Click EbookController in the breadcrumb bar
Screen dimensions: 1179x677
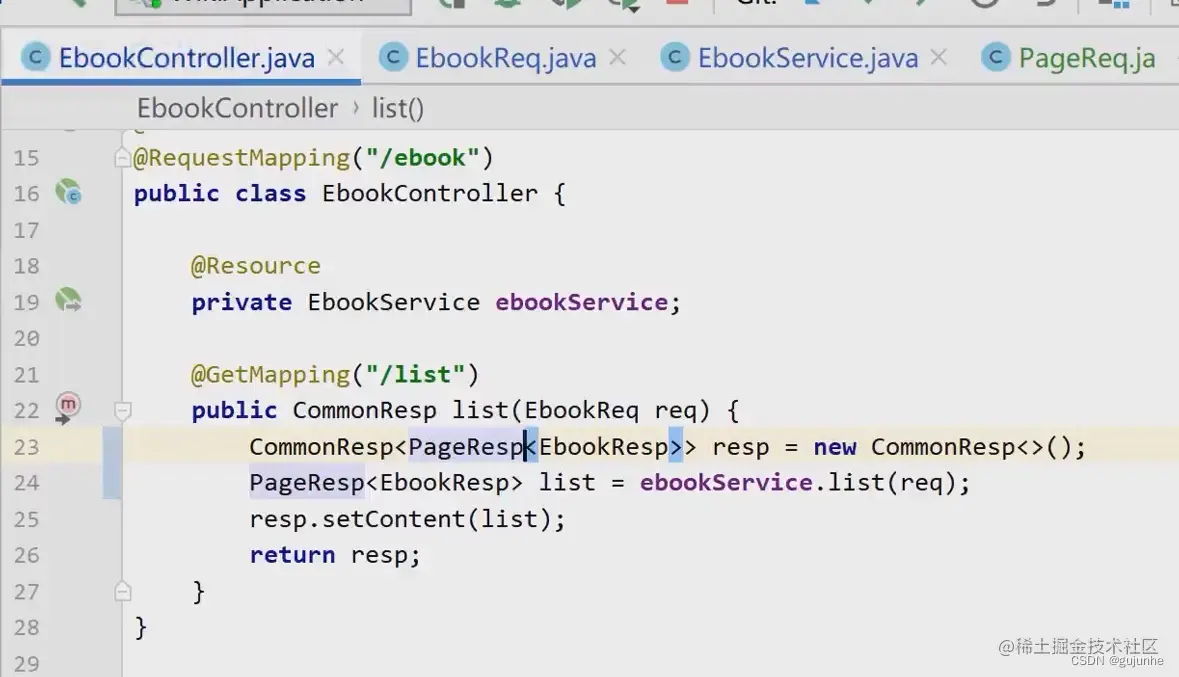[x=237, y=108]
